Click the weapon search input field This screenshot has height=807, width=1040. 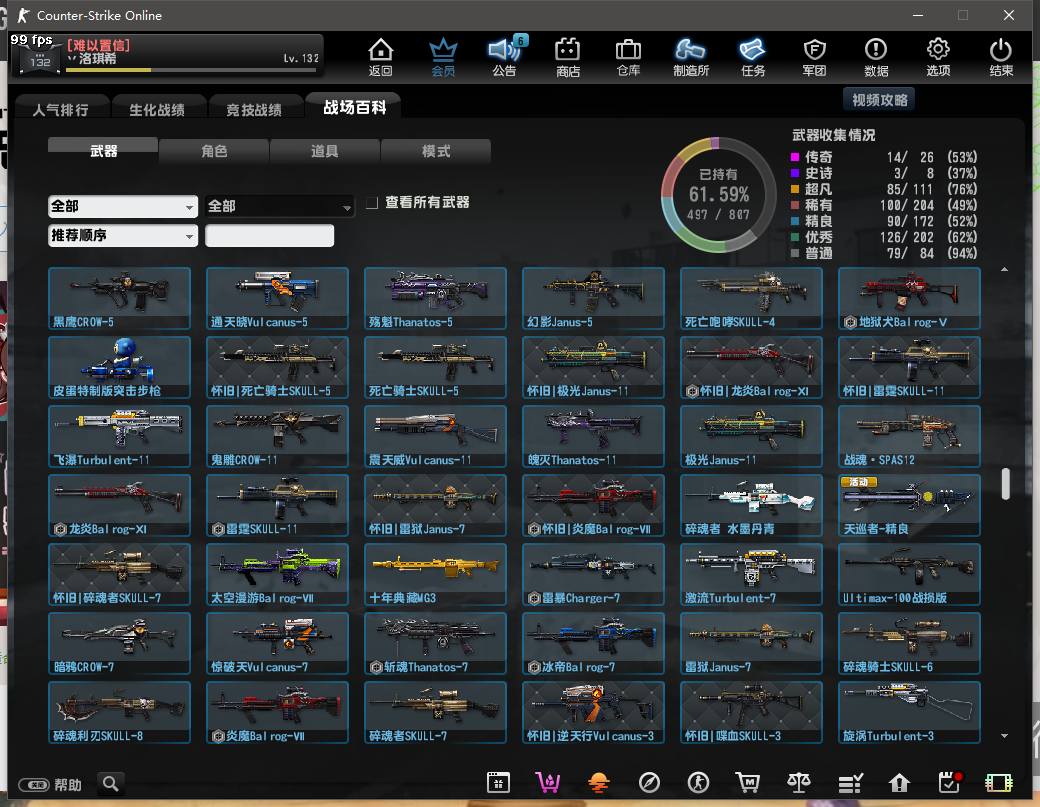(x=269, y=235)
